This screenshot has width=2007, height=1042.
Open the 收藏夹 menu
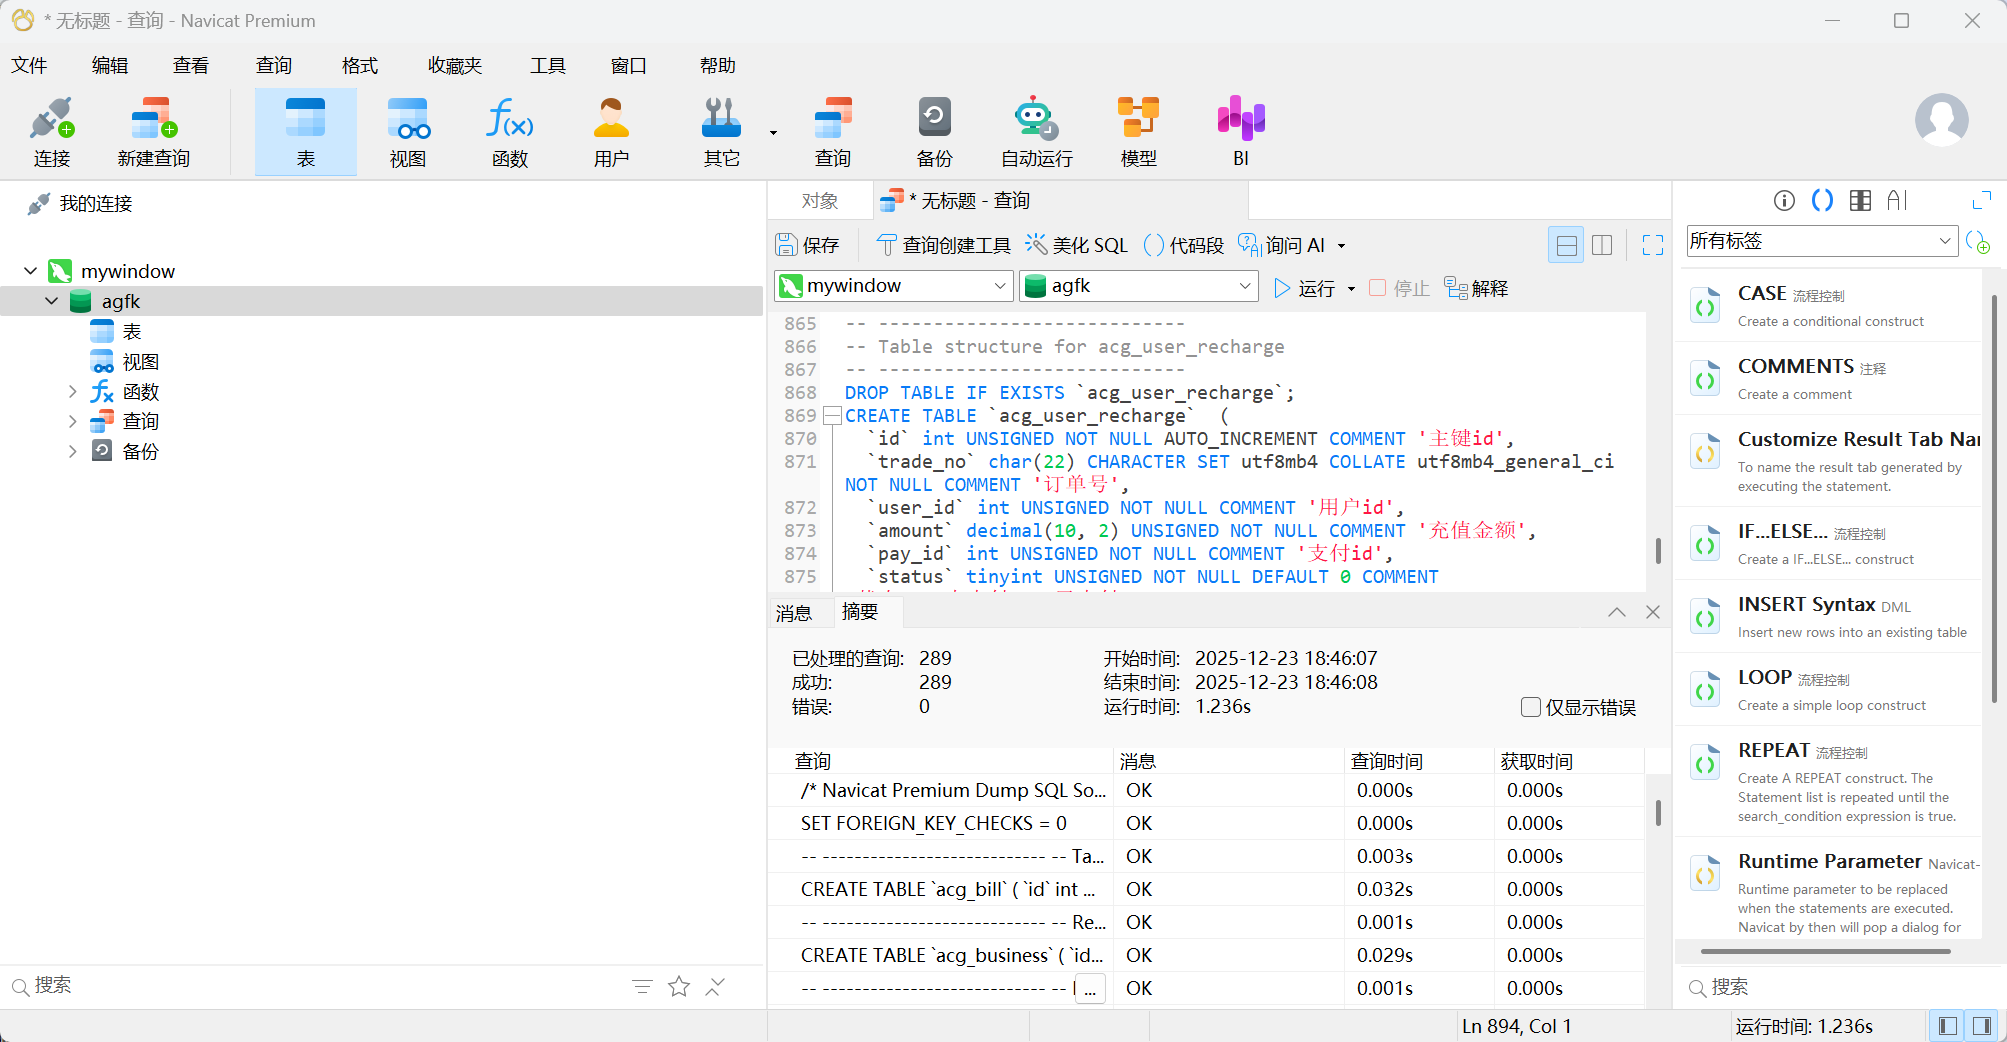[x=454, y=66]
